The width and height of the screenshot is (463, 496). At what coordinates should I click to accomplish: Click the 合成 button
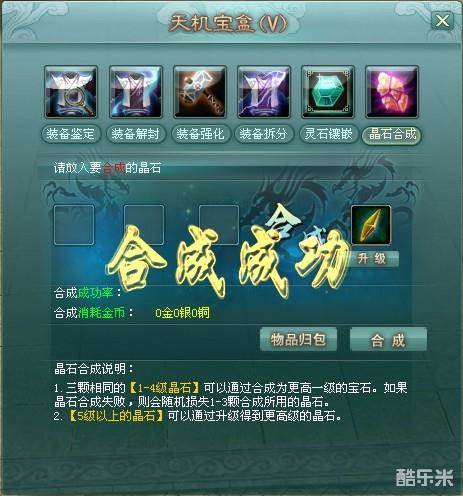click(x=388, y=340)
